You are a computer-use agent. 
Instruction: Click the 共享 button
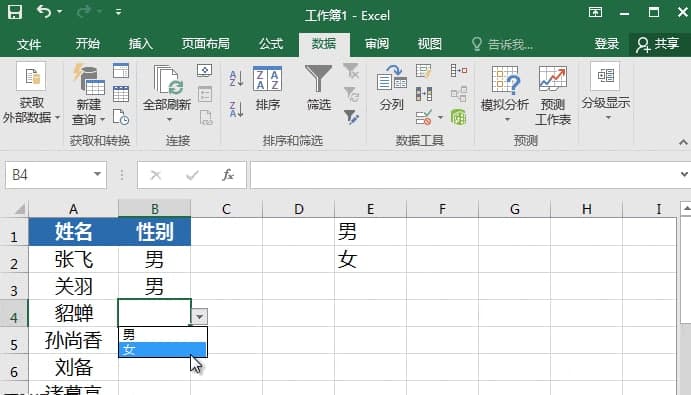658,44
